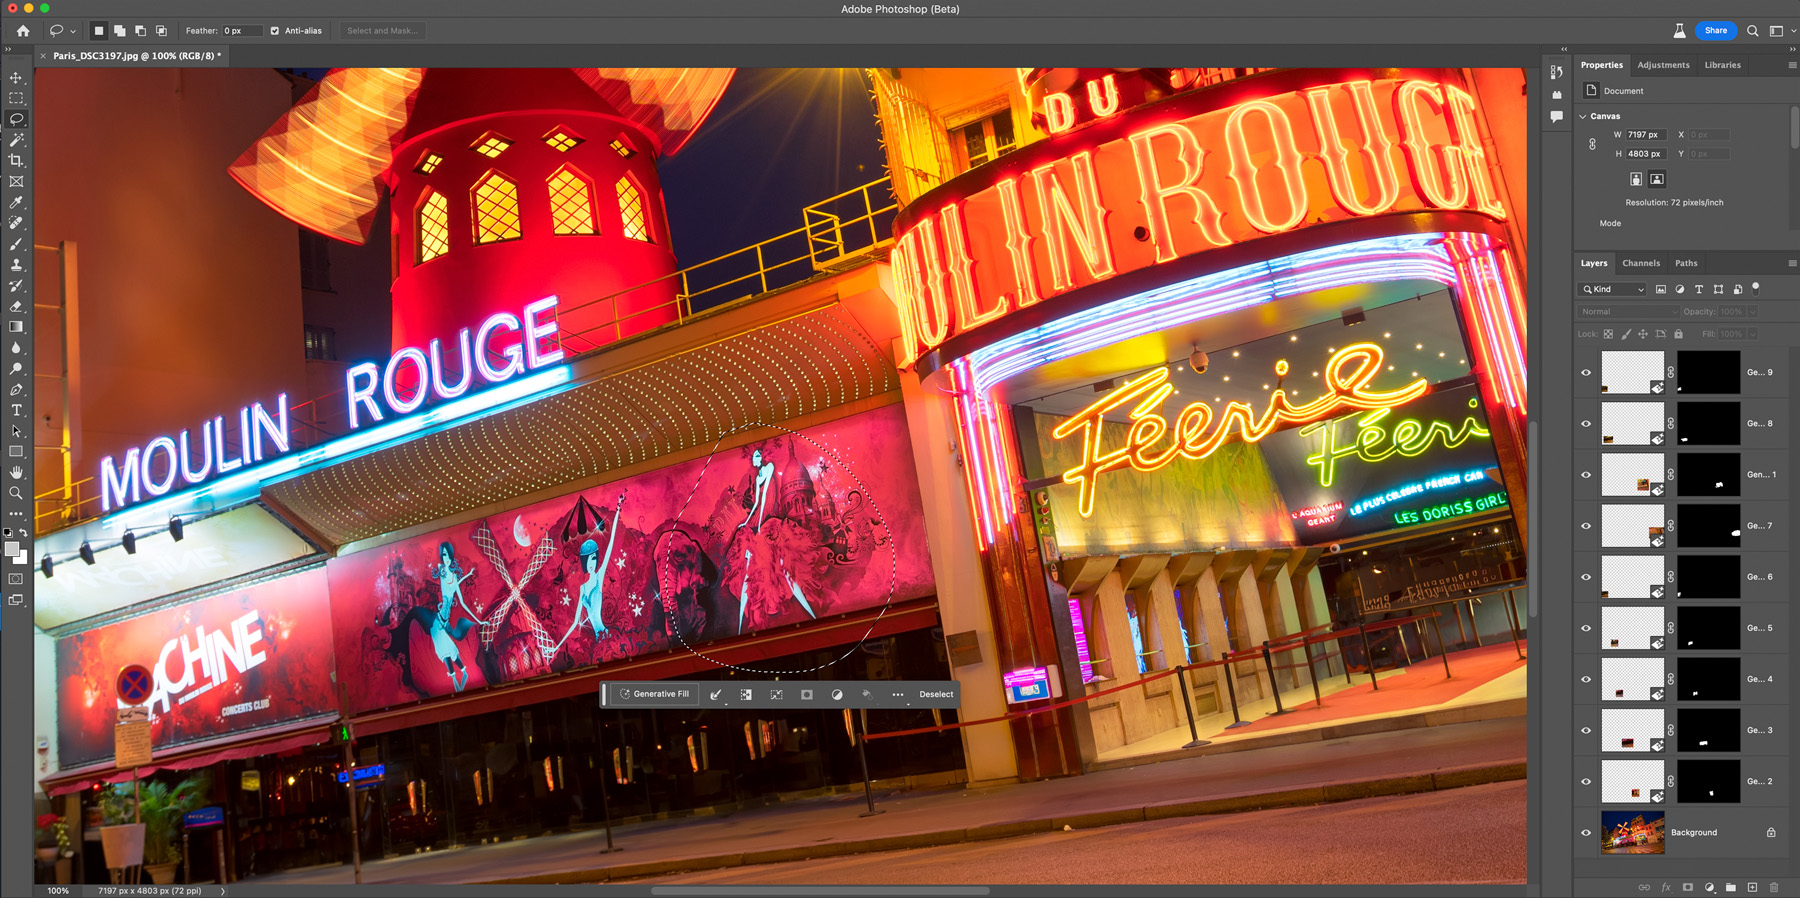Select the Magic Wand tool
Viewport: 1800px width, 898px height.
[x=16, y=140]
